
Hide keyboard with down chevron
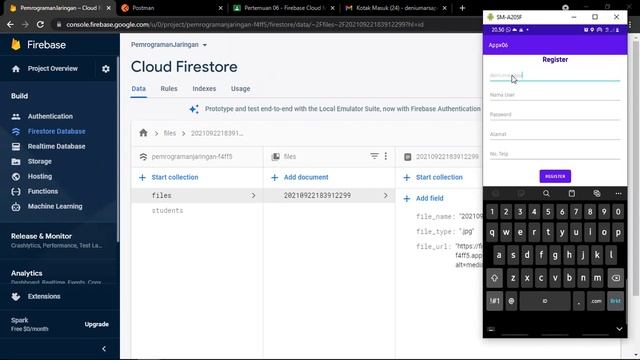(x=619, y=329)
